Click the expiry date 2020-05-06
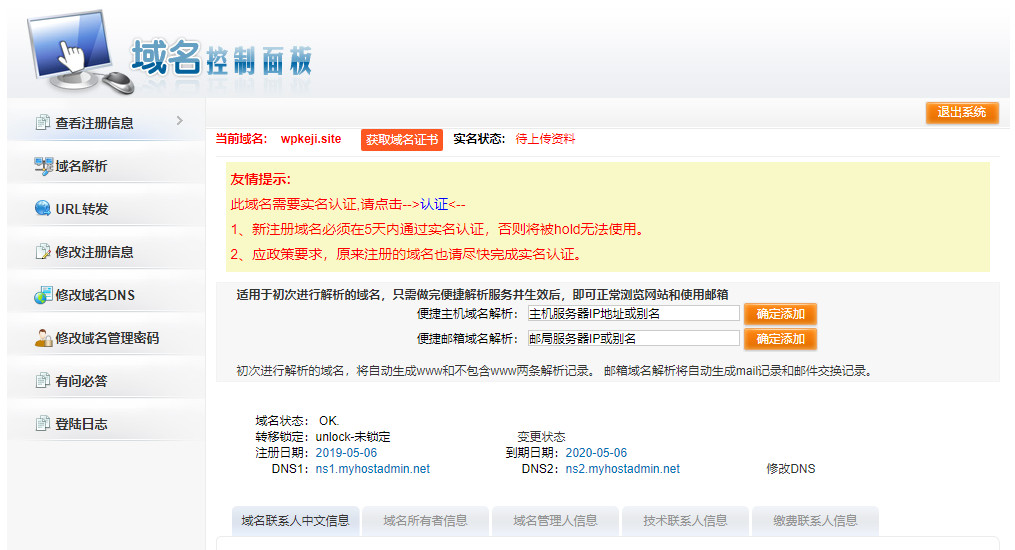Screen dimensions: 1015x550 coord(596,453)
